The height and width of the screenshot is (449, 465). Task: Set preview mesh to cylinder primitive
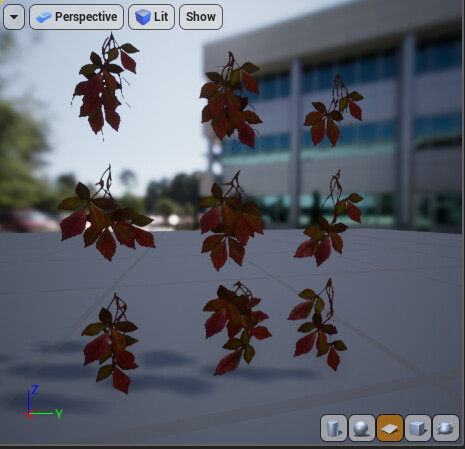[x=334, y=428]
